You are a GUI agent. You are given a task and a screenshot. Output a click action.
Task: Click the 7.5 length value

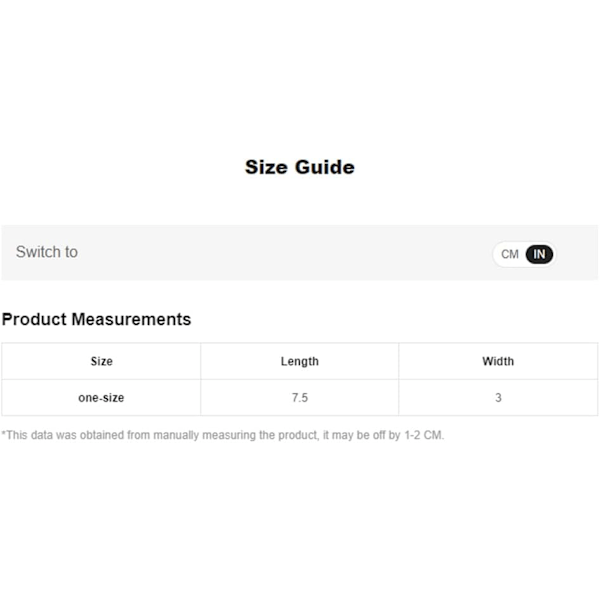click(x=300, y=398)
